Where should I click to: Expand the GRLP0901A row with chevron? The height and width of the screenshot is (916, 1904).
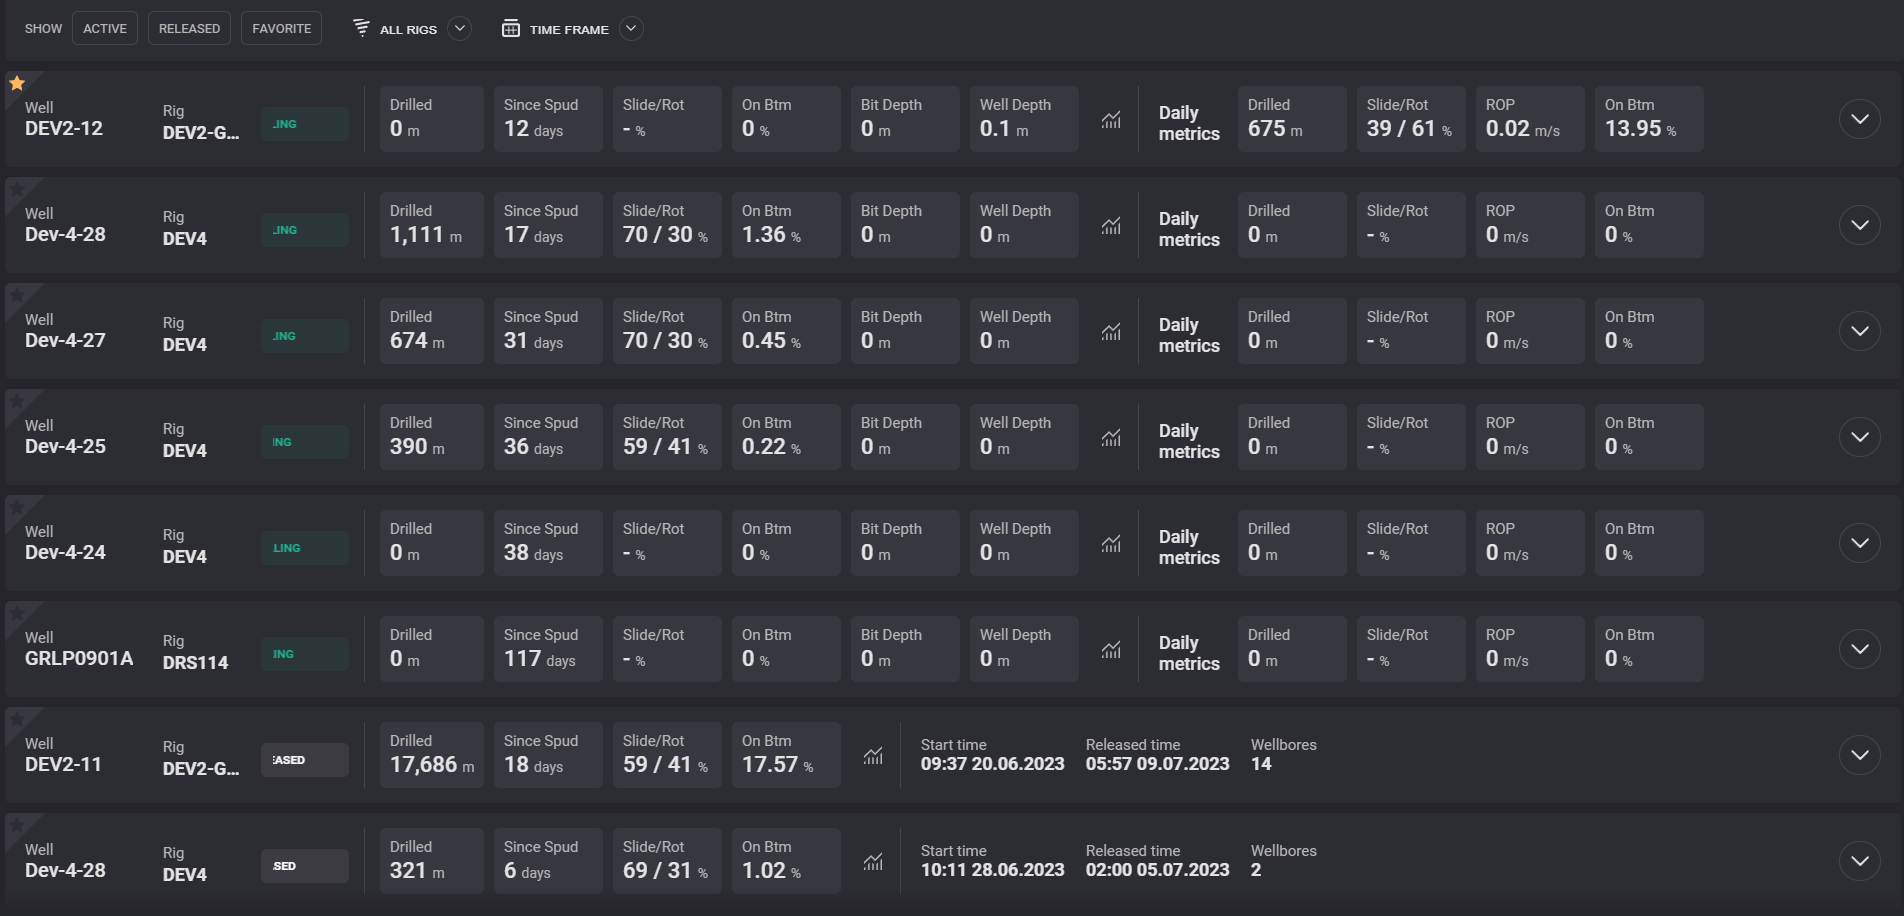tap(1859, 650)
